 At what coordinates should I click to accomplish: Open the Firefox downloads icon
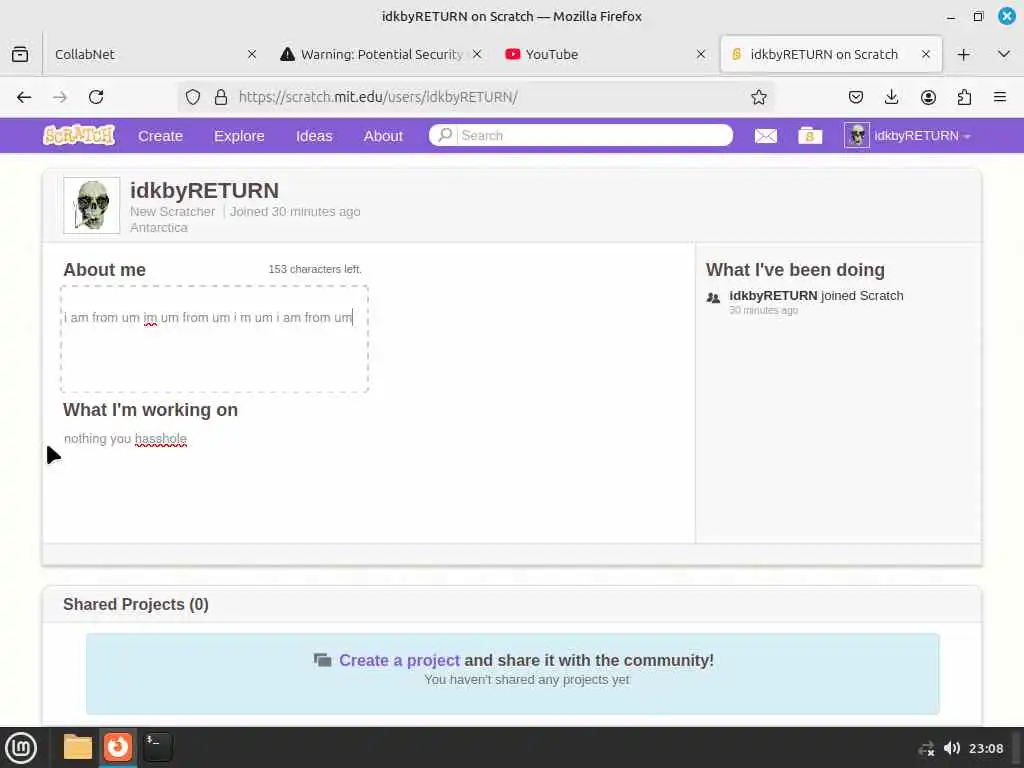tap(891, 97)
